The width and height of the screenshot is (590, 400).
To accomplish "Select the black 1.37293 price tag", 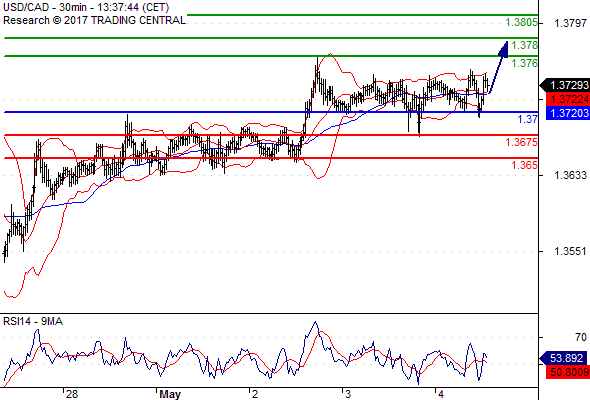I will click(565, 85).
